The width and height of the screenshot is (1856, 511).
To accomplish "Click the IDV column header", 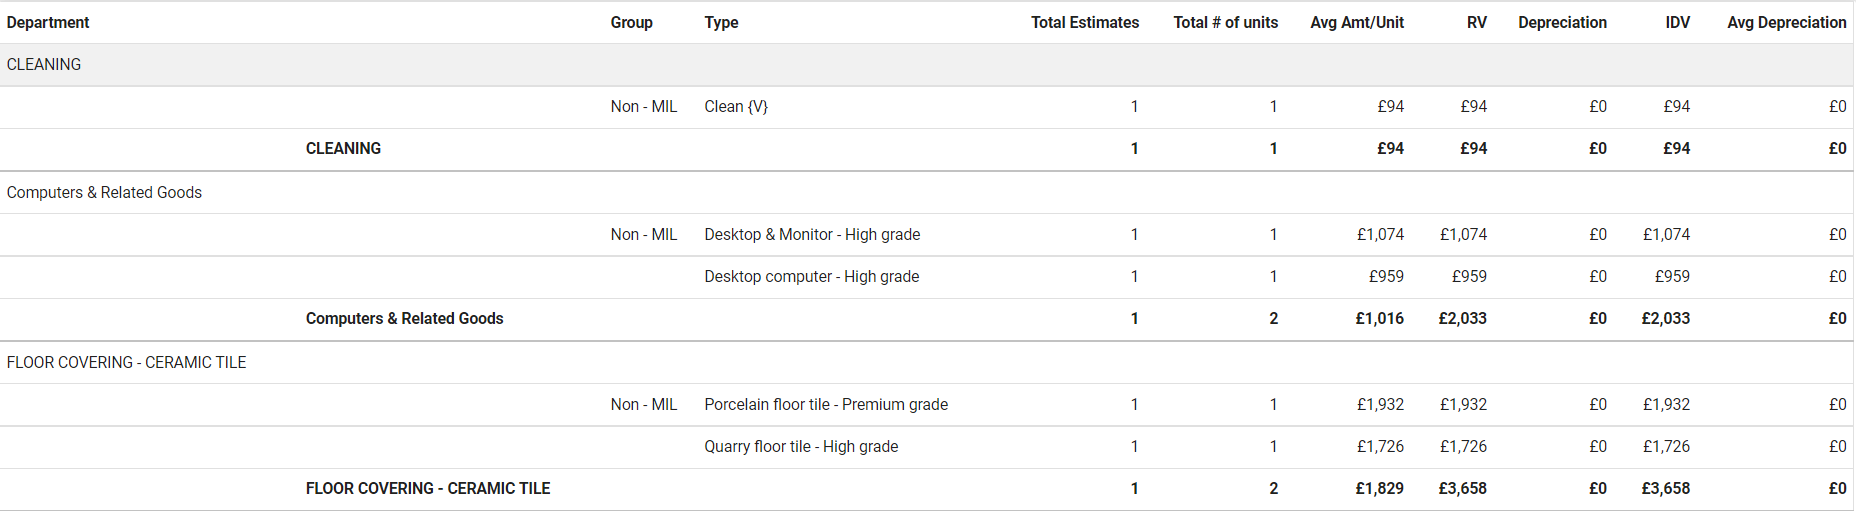I will click(x=1677, y=22).
